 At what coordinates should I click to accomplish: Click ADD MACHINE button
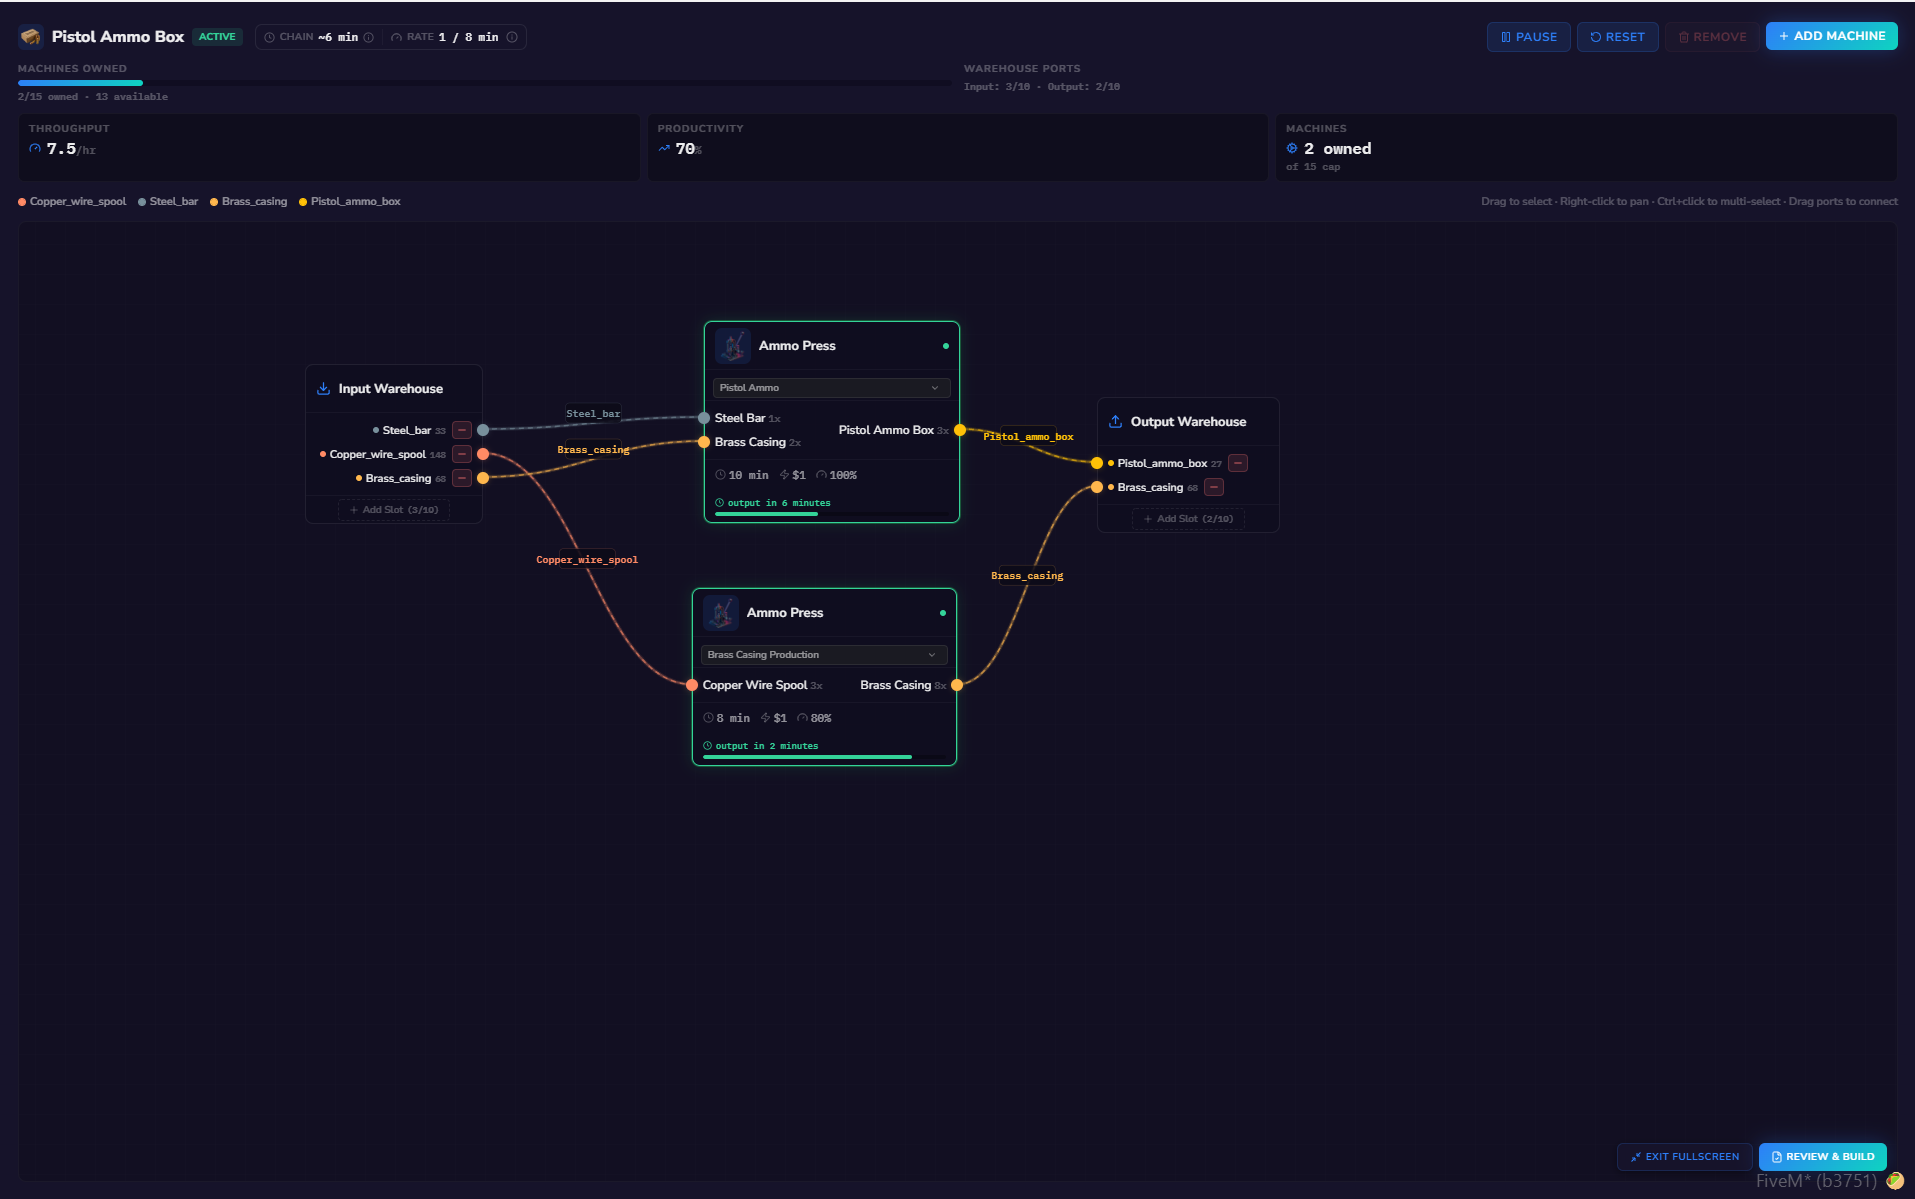1831,36
